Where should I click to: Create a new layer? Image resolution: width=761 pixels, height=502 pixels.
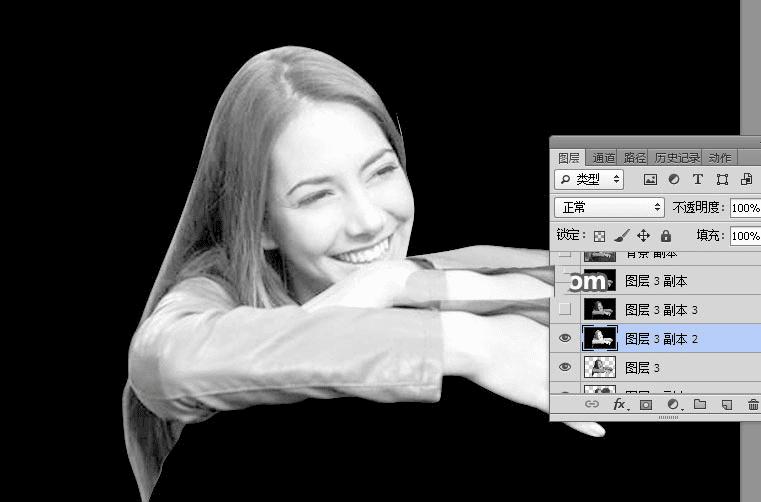tap(727, 404)
